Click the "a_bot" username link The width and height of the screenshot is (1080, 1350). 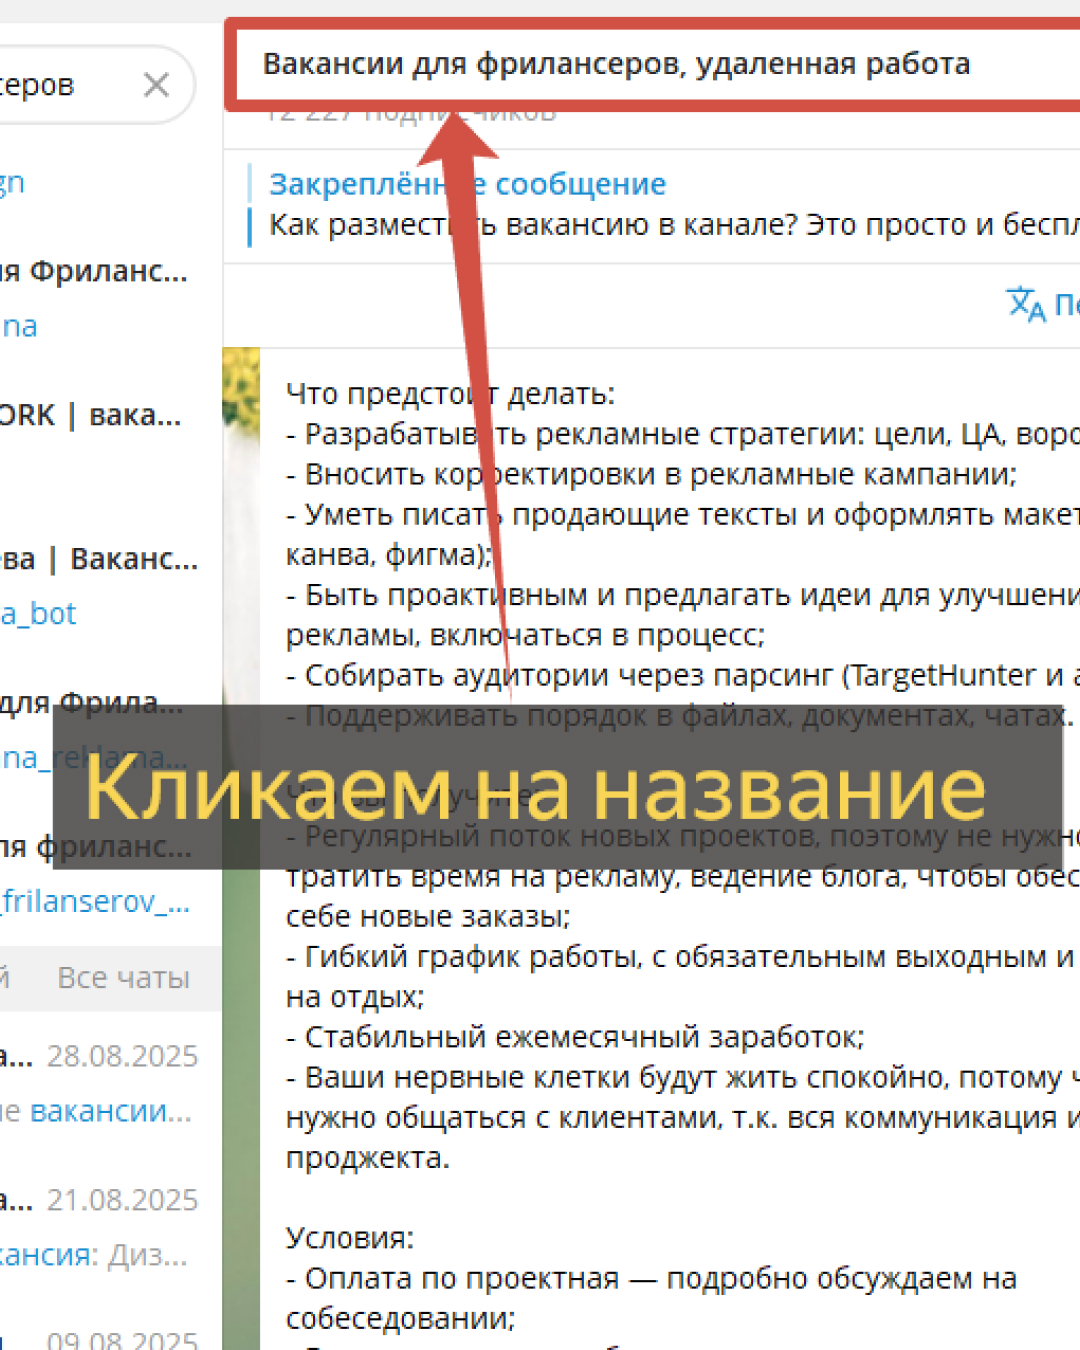pyautogui.click(x=38, y=614)
